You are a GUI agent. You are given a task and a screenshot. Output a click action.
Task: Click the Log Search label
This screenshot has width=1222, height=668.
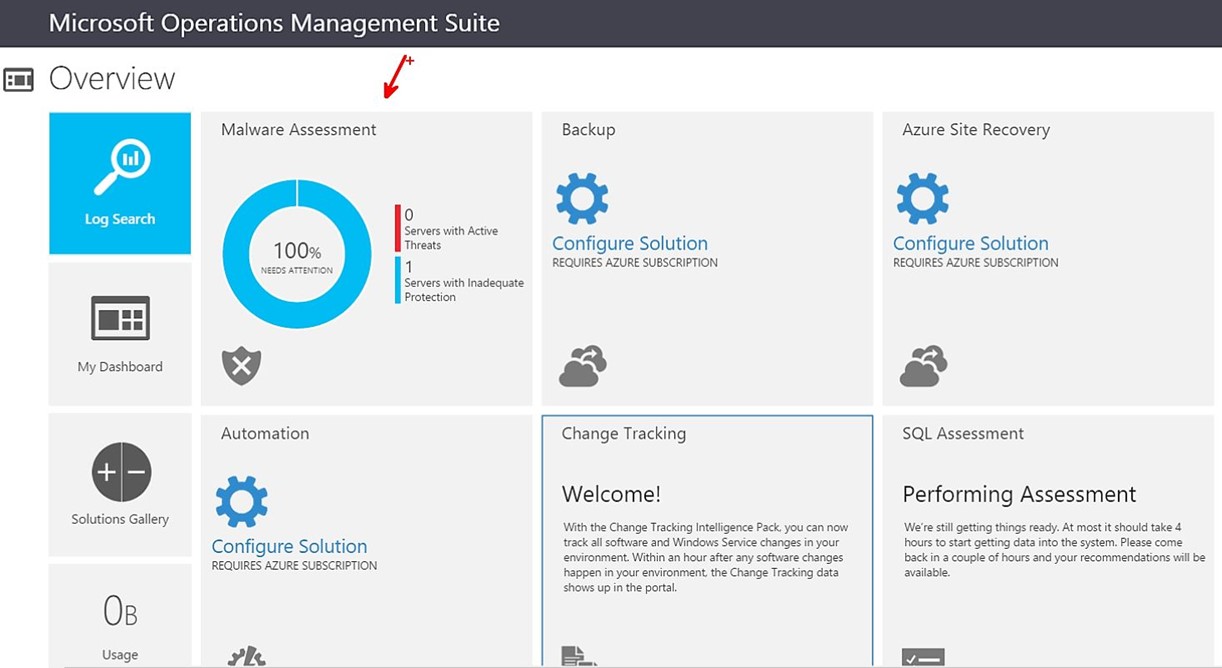[x=120, y=219]
